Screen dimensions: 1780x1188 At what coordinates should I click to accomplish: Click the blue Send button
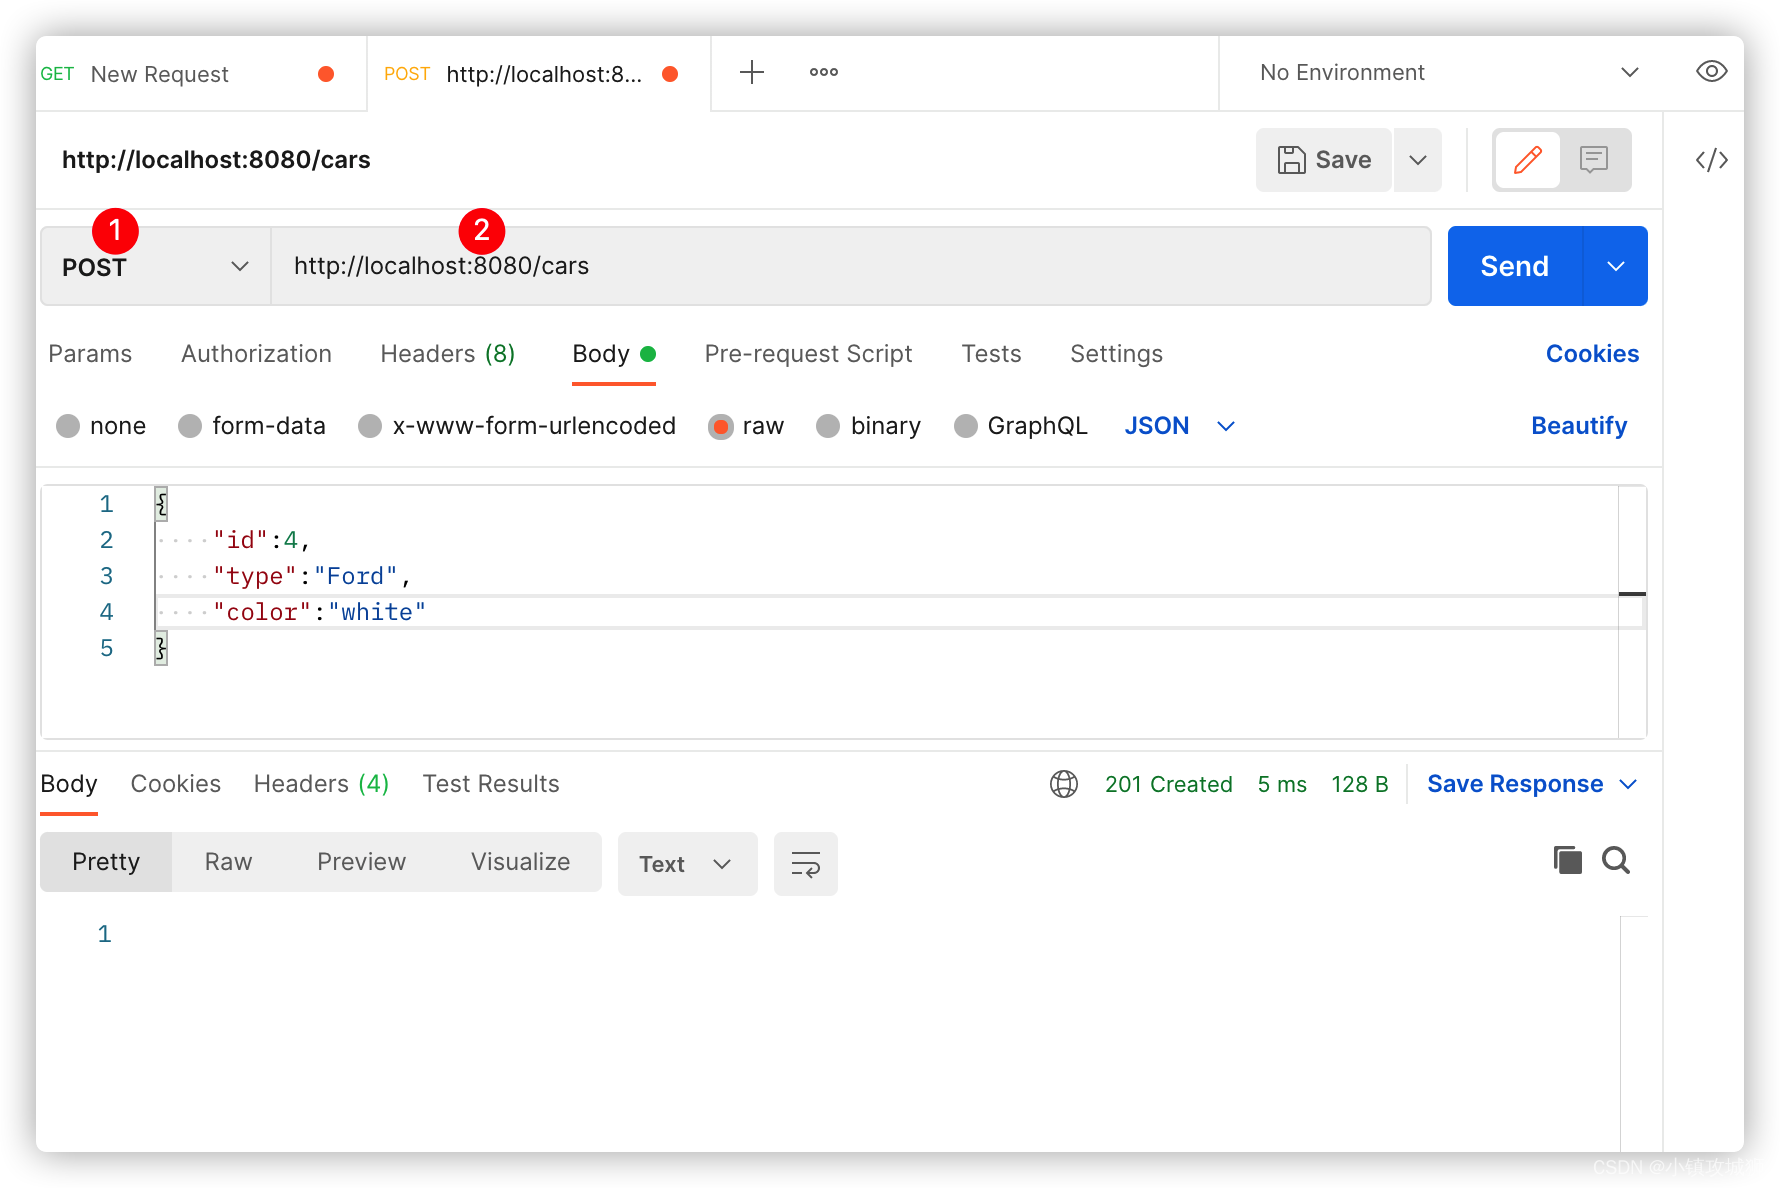point(1515,266)
